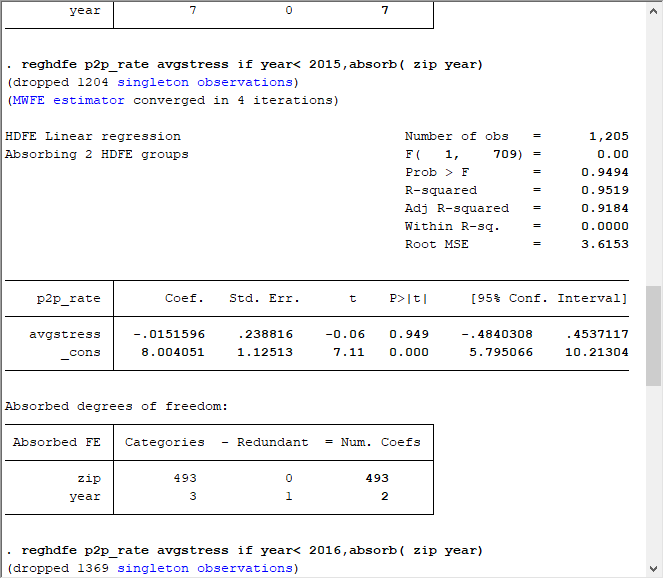Screen dimensions: 664x579
Task: Click the Within R-sq. value 0.0000
Action: click(x=605, y=226)
